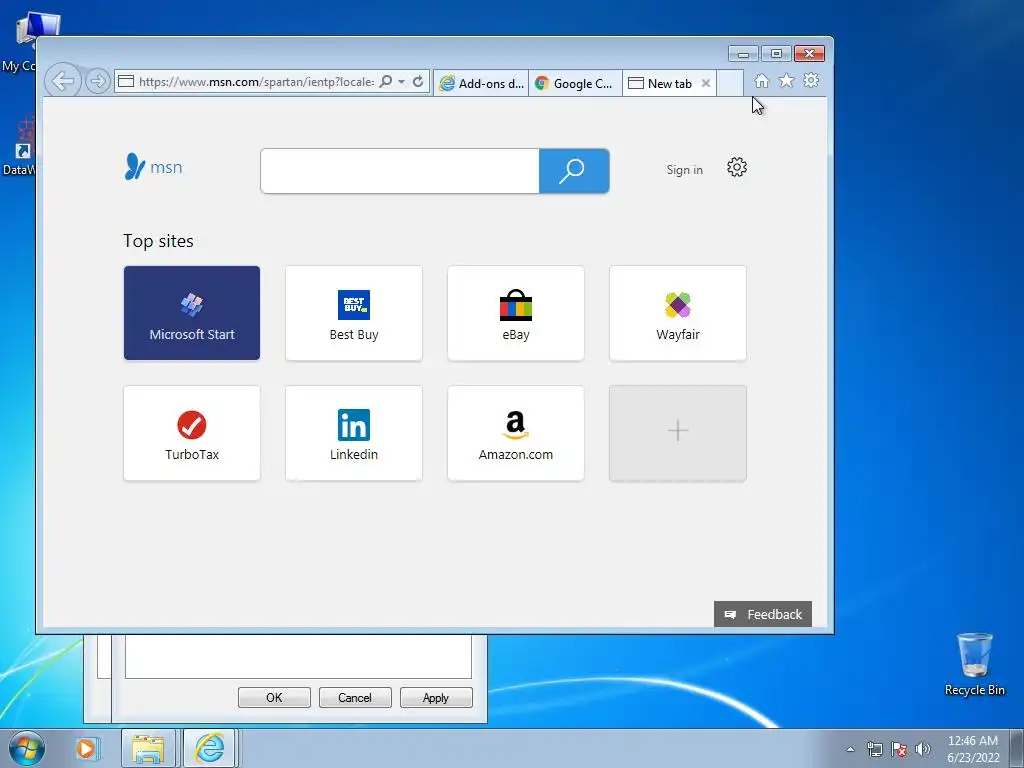Click Internet Explorer taskbar icon
Screen dimensions: 1024x768
click(x=210, y=748)
